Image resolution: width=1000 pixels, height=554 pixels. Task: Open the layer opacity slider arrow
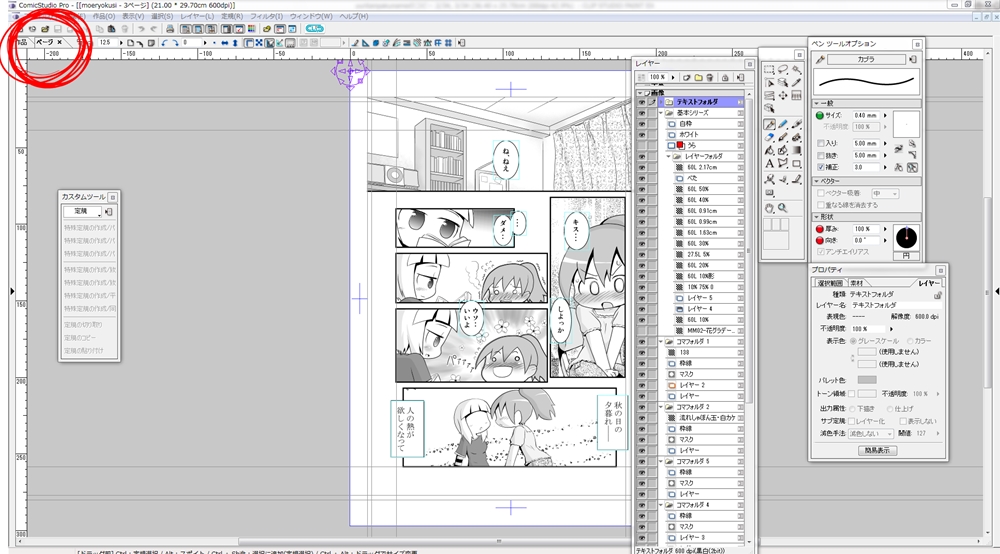[x=674, y=77]
